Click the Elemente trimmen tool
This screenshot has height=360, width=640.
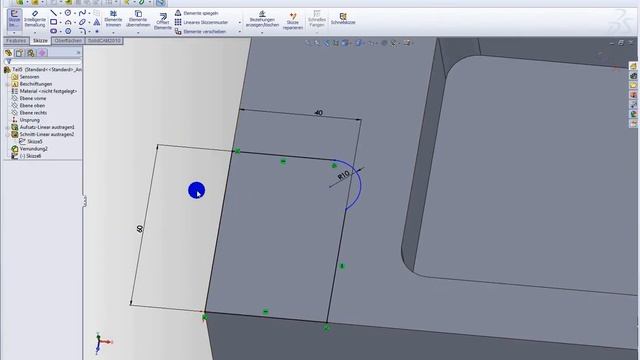pos(113,19)
